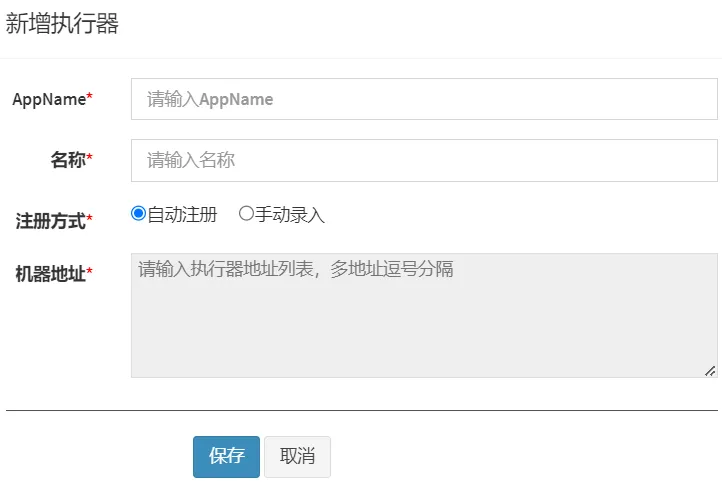Click the AppName field label
The image size is (722, 502).
click(x=48, y=99)
